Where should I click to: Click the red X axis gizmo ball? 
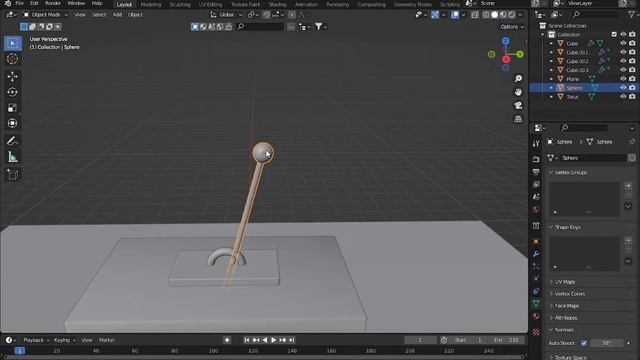[x=506, y=60]
